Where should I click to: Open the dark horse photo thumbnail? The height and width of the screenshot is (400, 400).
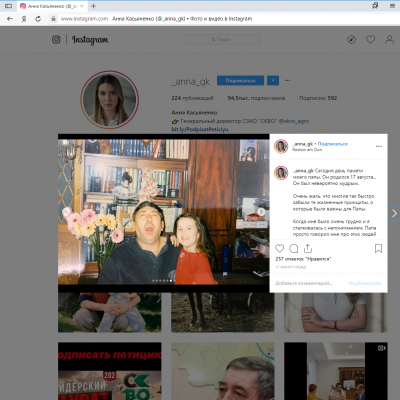point(223,313)
